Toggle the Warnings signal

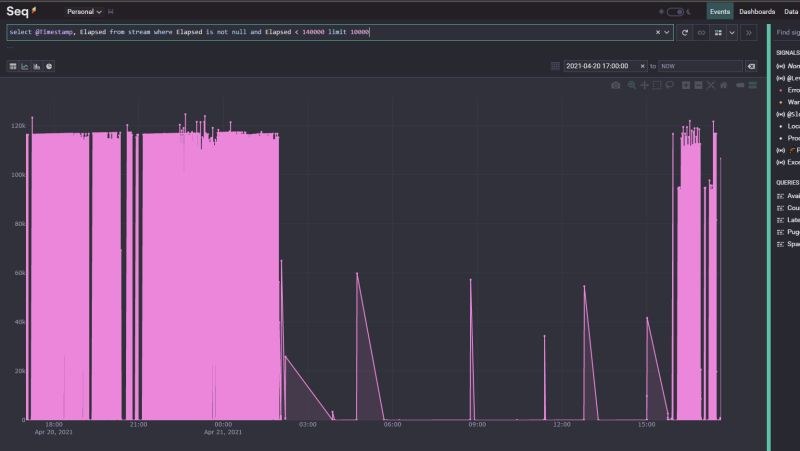pyautogui.click(x=790, y=102)
